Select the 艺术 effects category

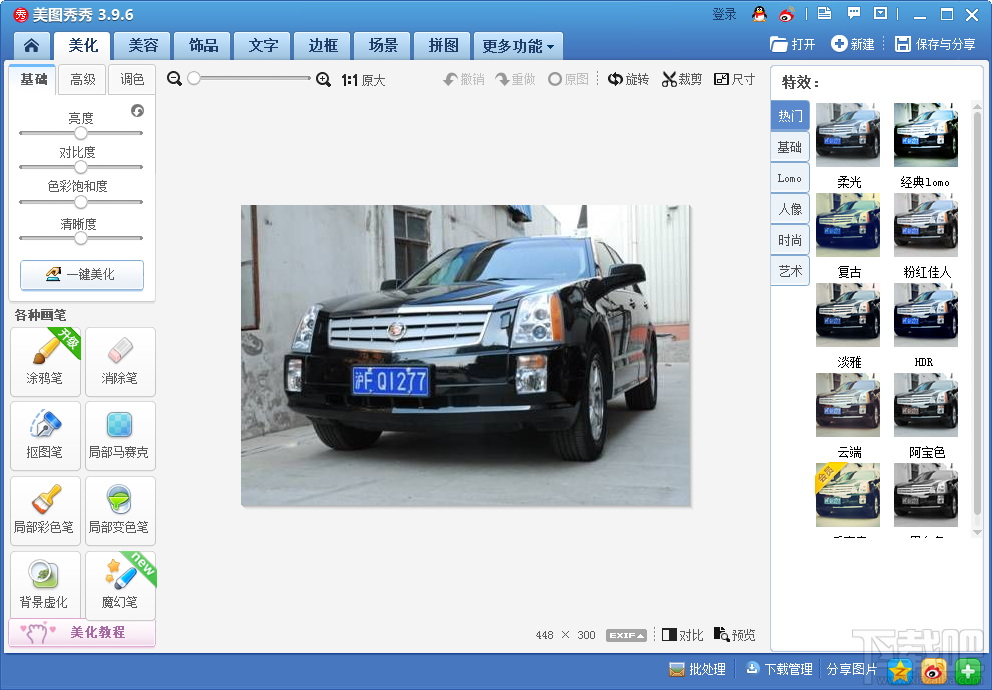pyautogui.click(x=790, y=271)
